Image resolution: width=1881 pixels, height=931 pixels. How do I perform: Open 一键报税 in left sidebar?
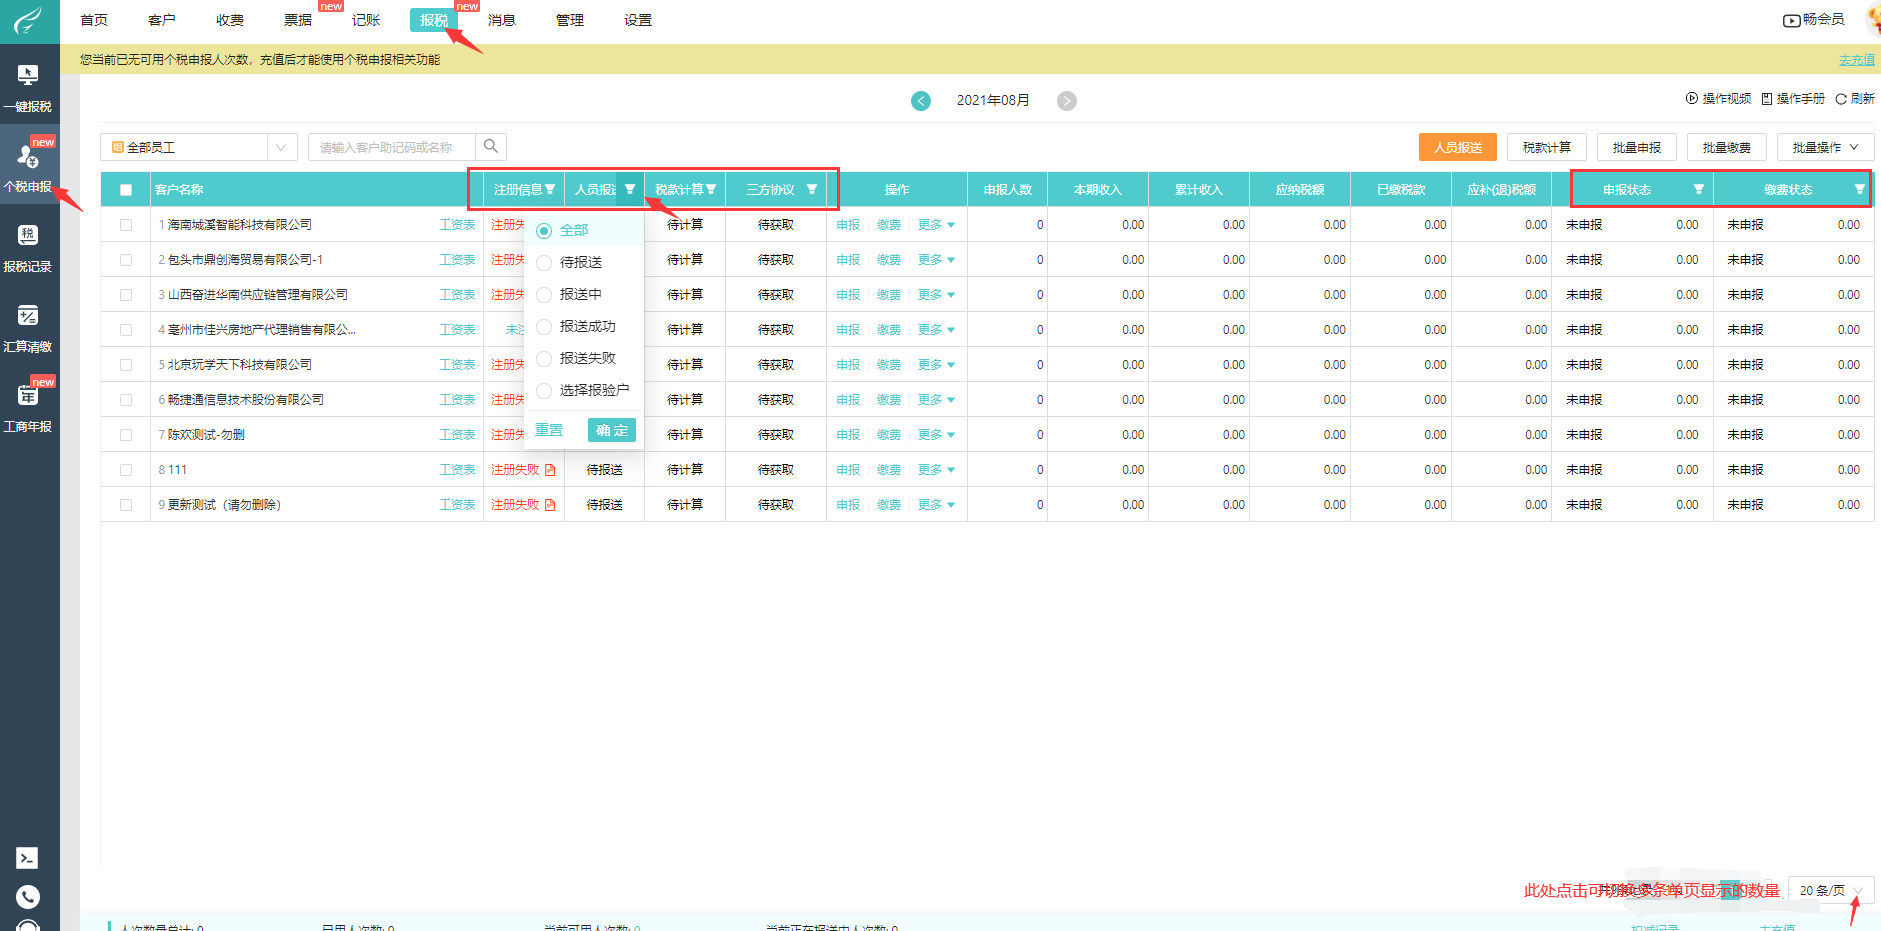tap(28, 88)
